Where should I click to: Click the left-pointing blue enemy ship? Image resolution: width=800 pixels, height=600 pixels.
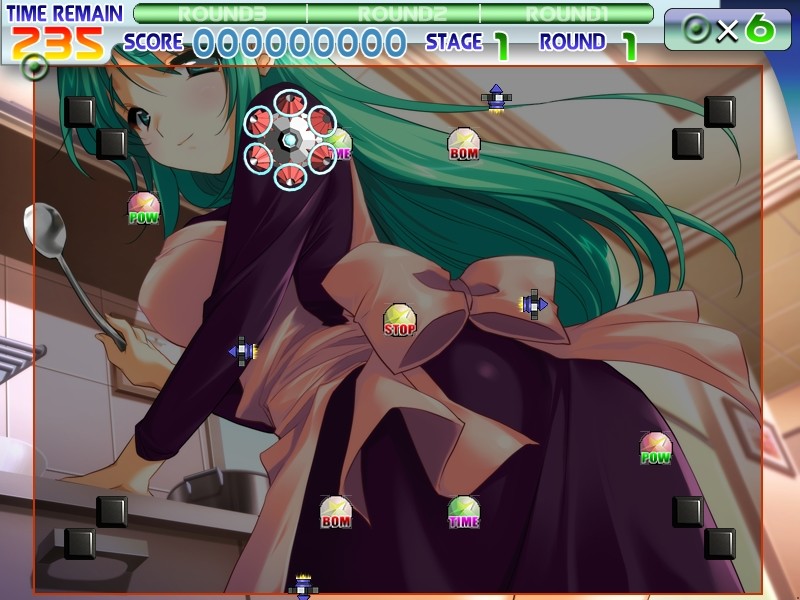click(241, 351)
